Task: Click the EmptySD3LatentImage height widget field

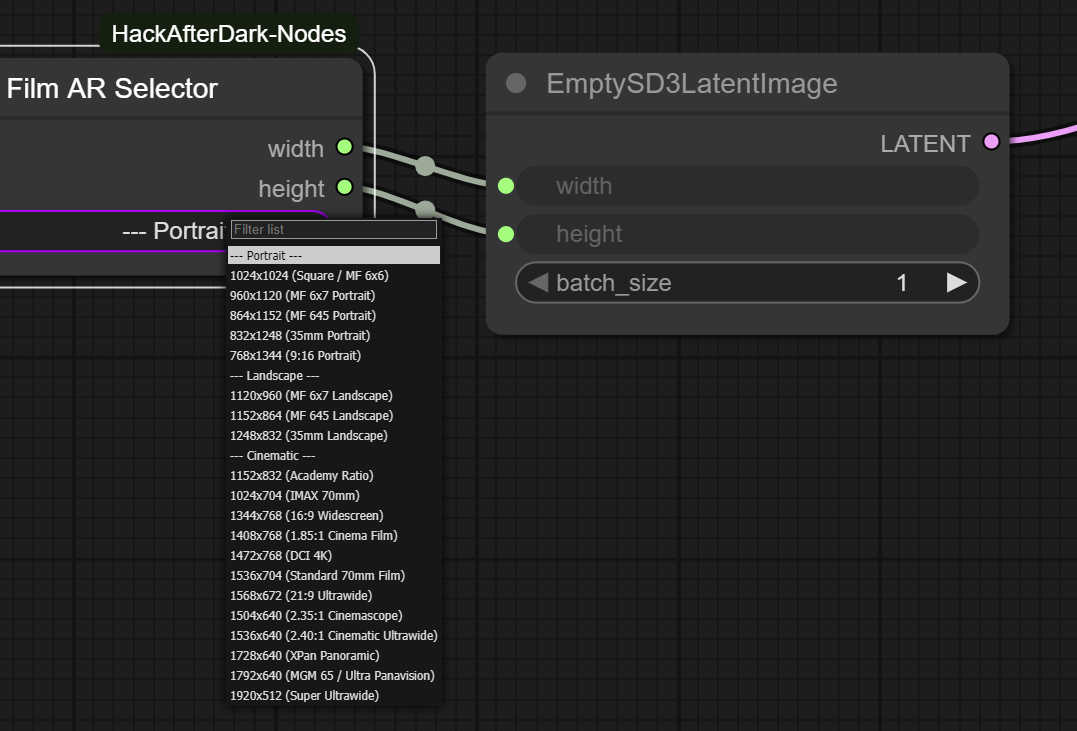Action: pos(747,234)
